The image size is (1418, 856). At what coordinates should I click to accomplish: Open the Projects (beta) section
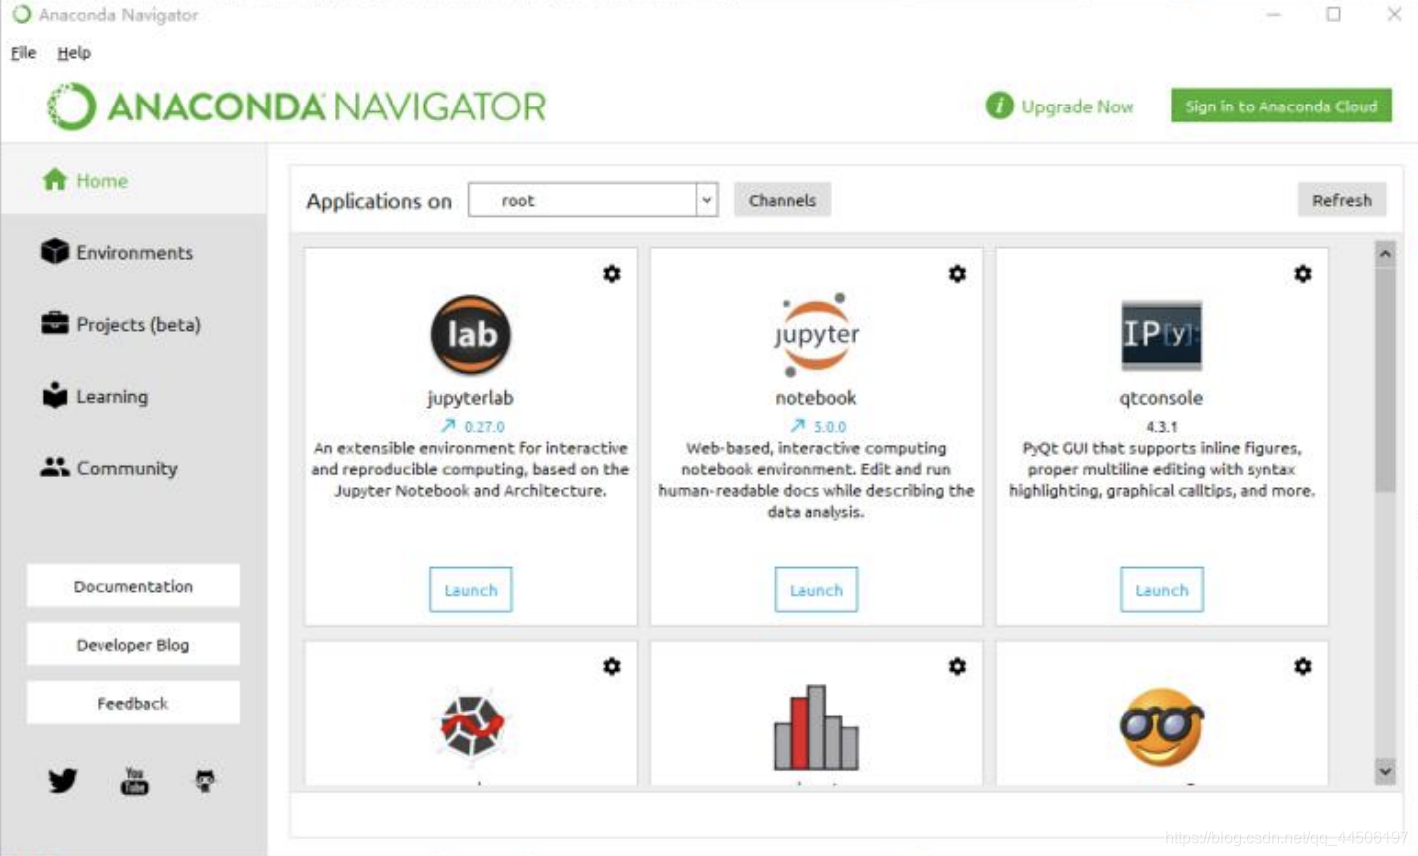pyautogui.click(x=134, y=324)
